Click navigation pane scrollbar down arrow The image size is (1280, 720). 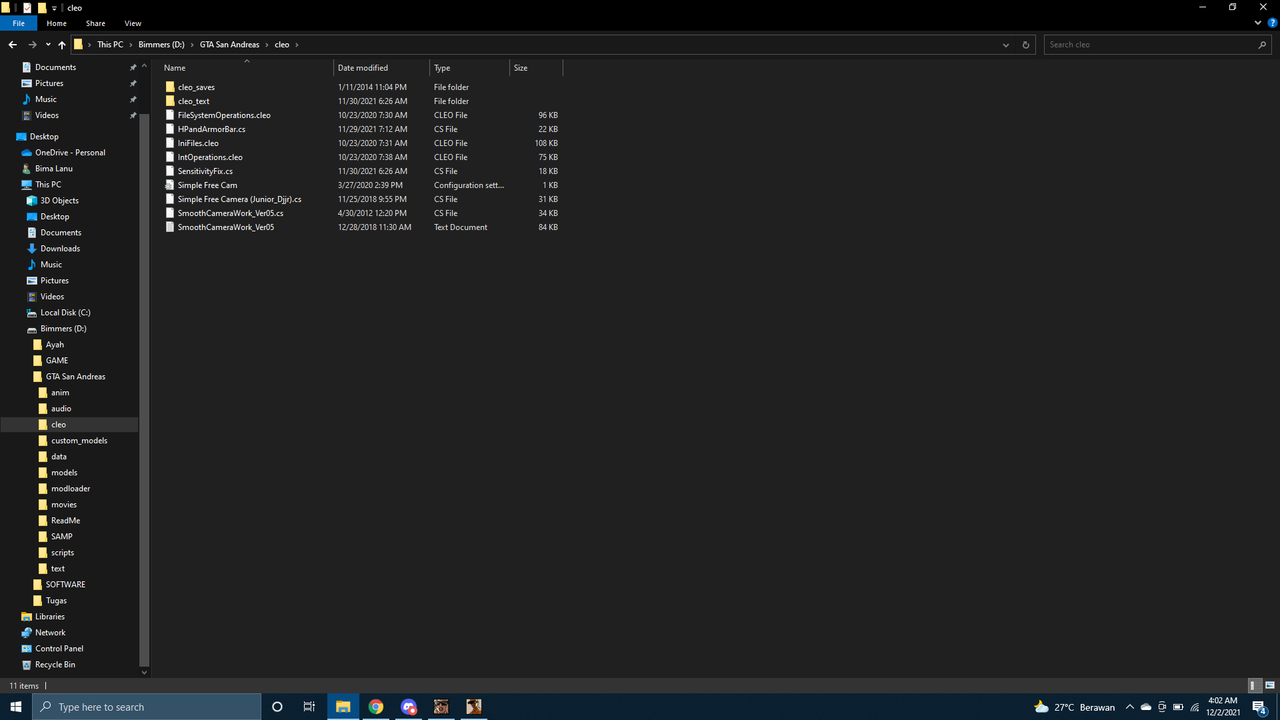click(x=145, y=672)
